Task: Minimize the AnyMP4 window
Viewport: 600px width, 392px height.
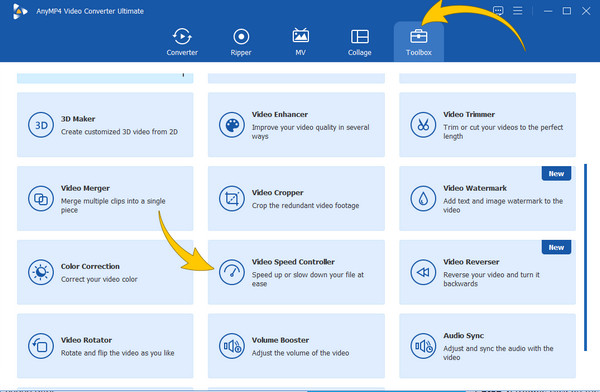Action: click(x=548, y=11)
